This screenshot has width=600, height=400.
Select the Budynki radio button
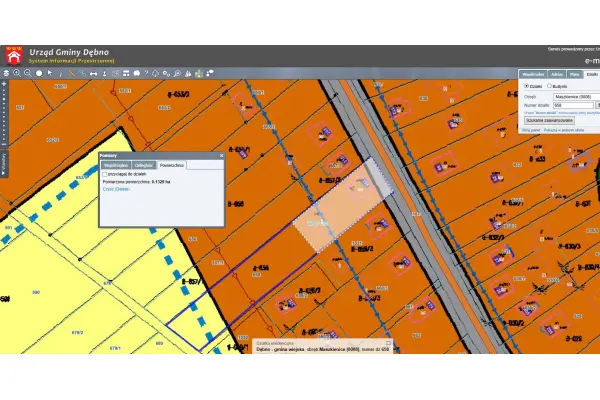(549, 86)
